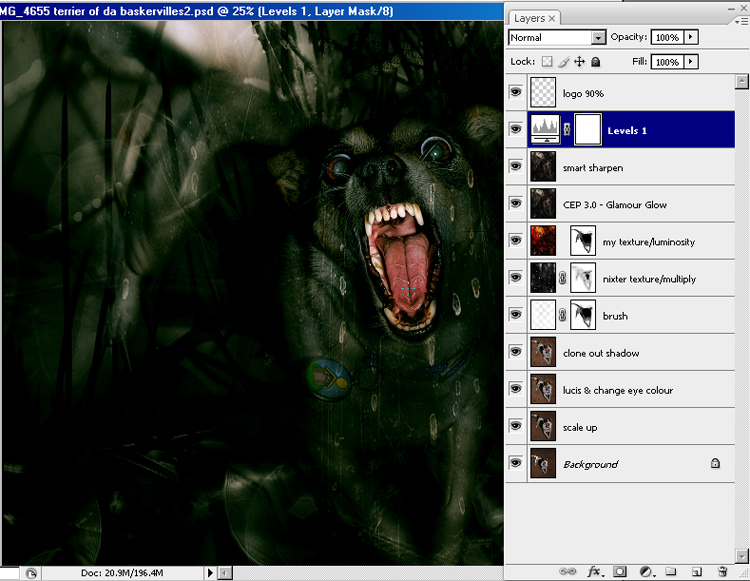This screenshot has height=581, width=750.
Task: Hide the clone out shadow layer
Action: [516, 351]
